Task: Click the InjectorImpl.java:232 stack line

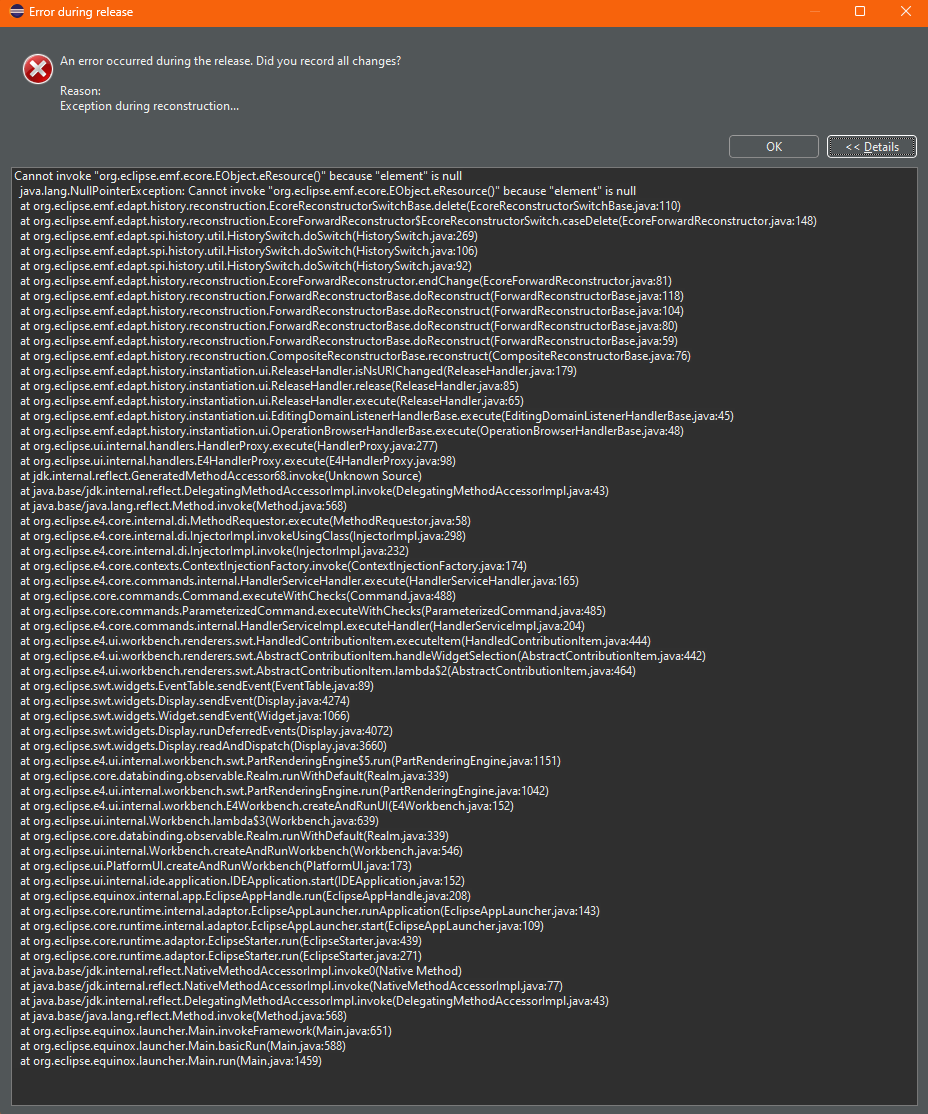Action: (215, 550)
